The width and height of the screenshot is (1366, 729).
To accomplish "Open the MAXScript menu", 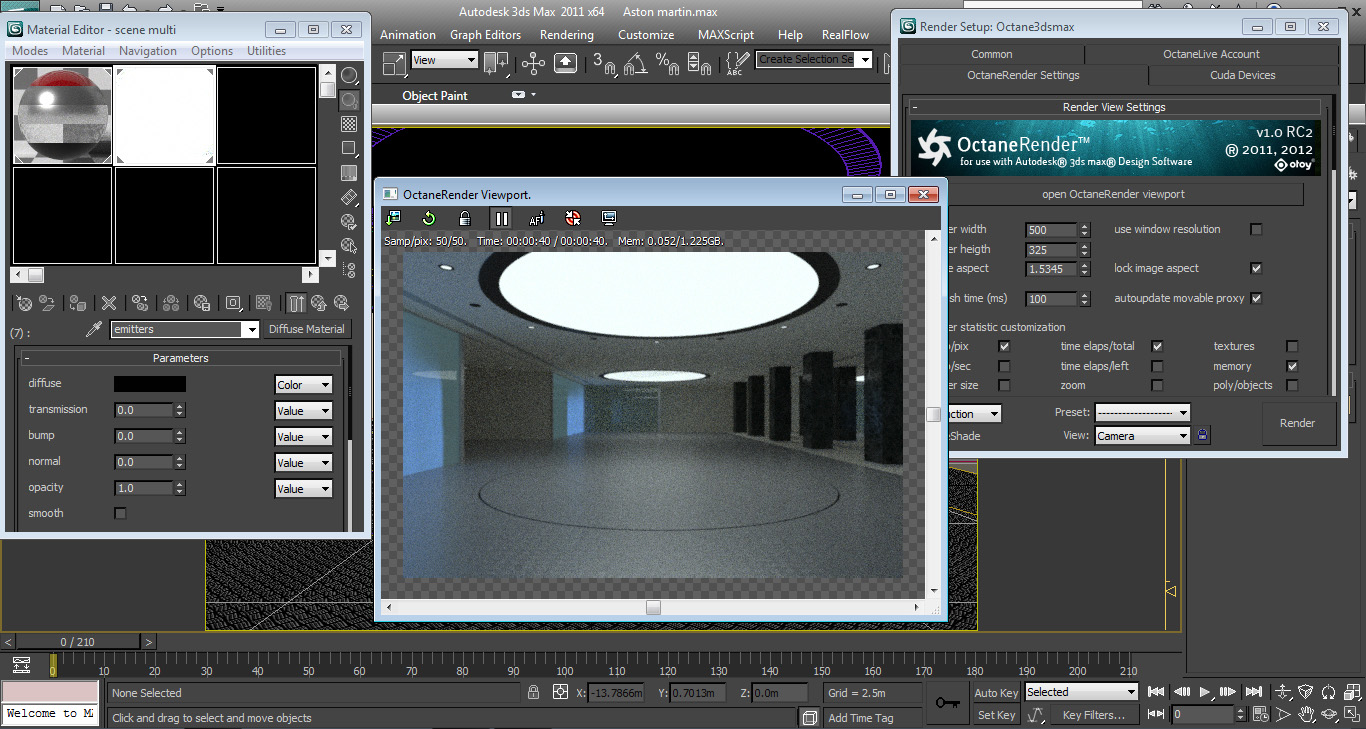I will [x=726, y=35].
